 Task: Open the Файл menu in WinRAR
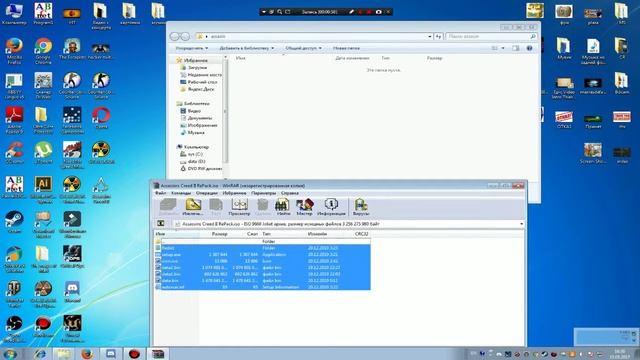tap(160, 193)
